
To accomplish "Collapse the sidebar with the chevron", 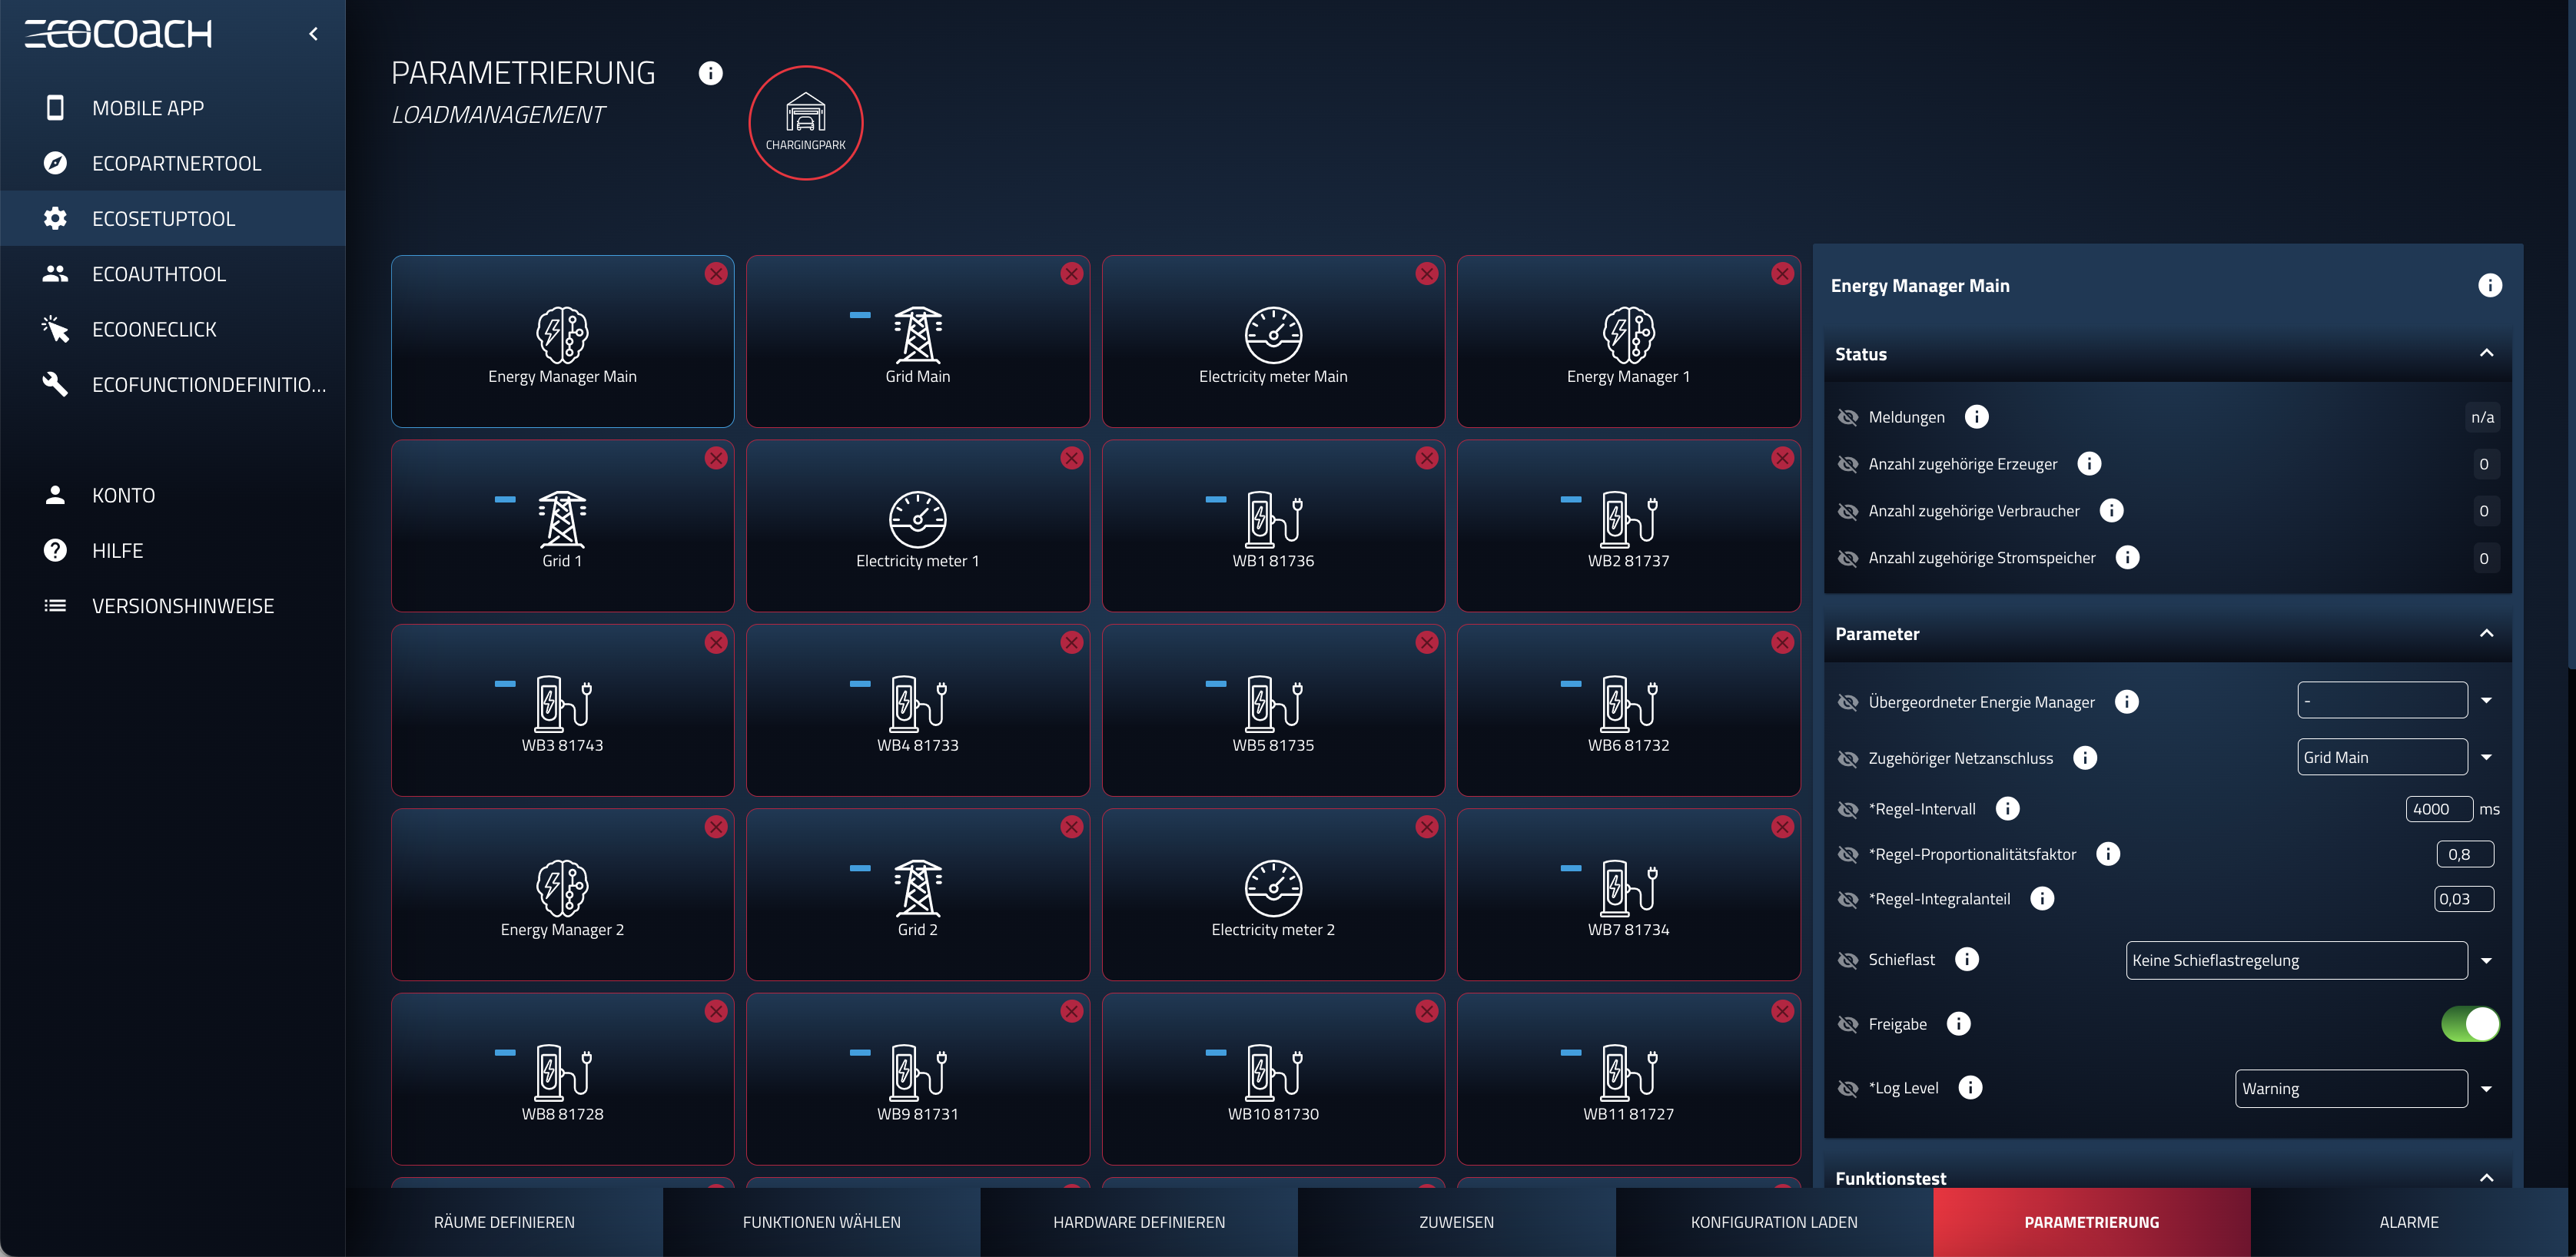I will 313,34.
